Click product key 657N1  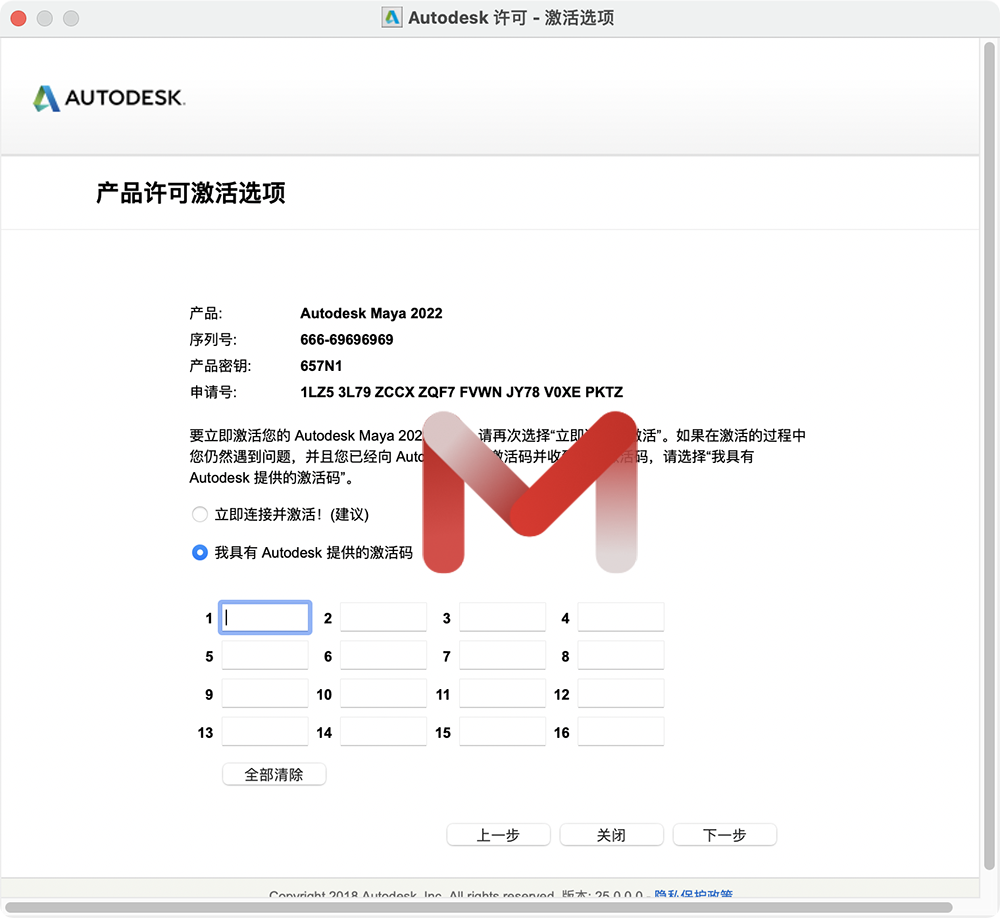click(321, 366)
